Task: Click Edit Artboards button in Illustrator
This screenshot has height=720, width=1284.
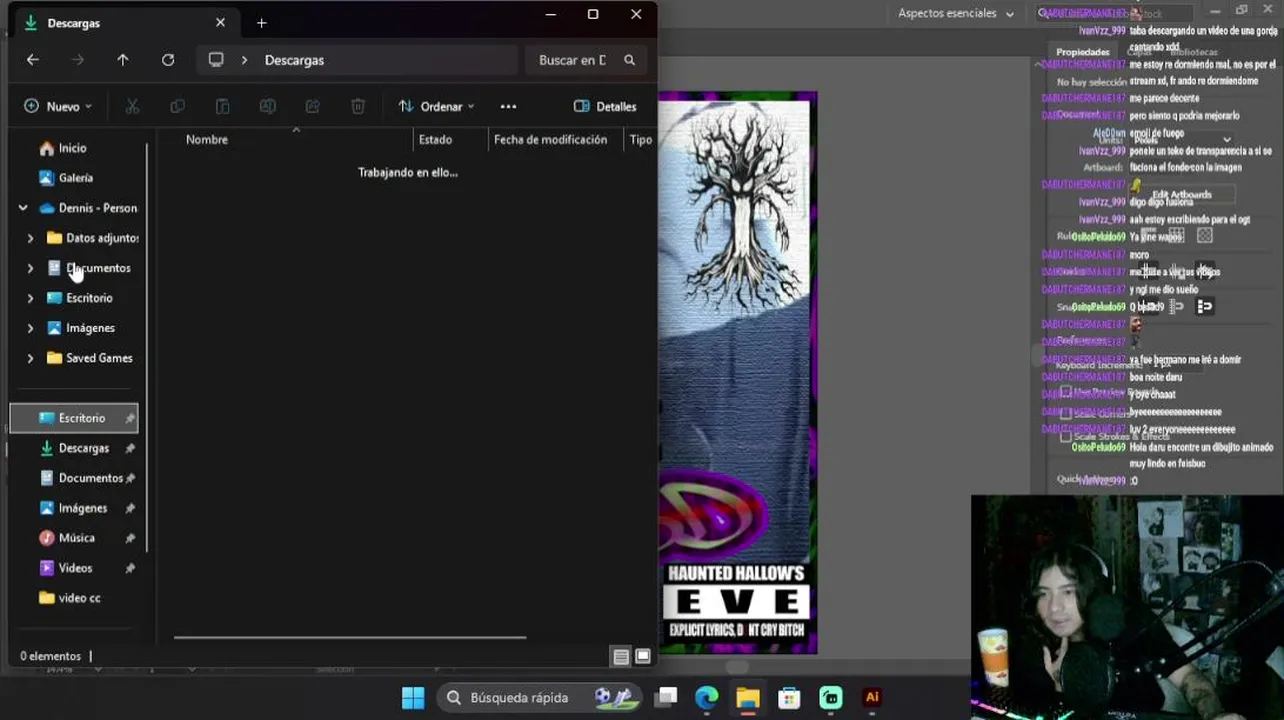Action: (1181, 195)
